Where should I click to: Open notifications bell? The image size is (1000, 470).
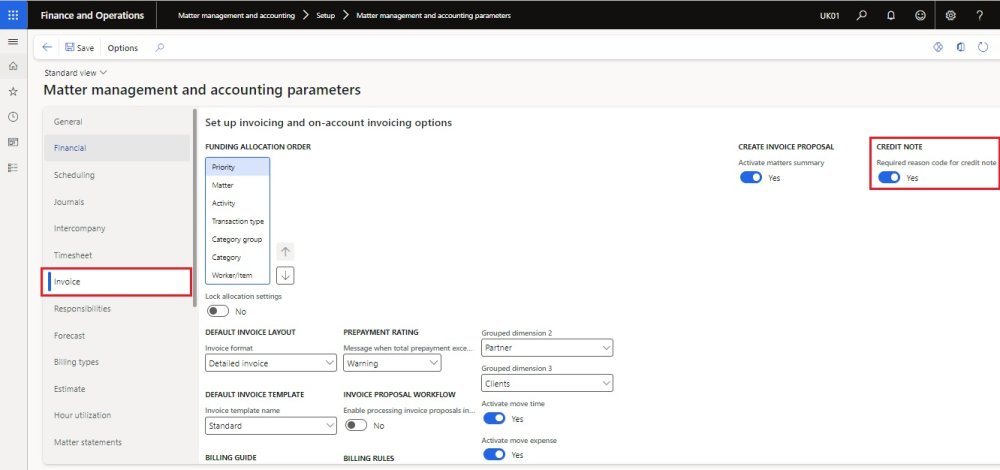(891, 15)
